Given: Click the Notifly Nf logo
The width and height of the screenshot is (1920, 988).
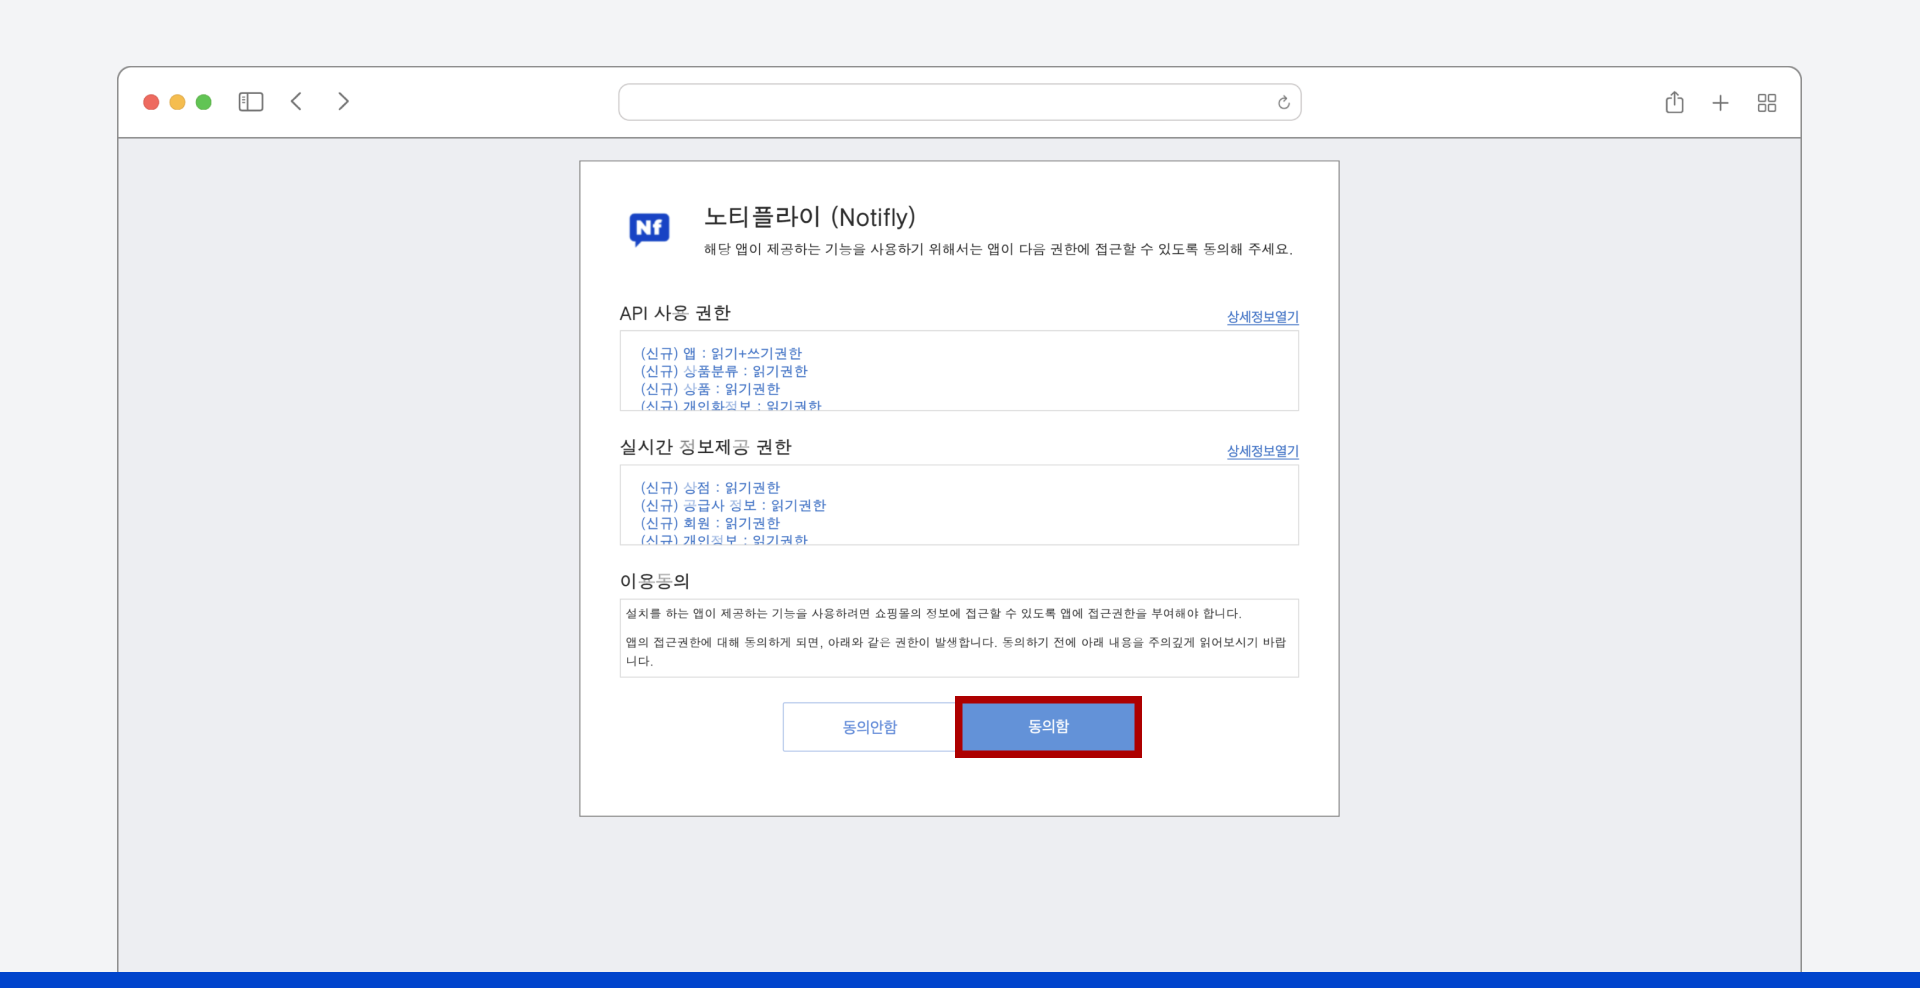Looking at the screenshot, I should (649, 229).
